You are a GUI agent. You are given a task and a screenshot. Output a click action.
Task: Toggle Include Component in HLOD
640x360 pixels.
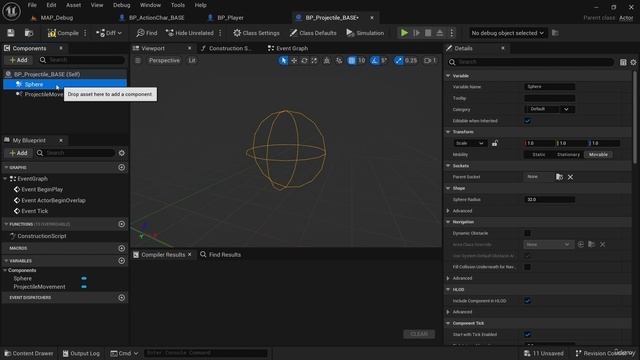coord(527,301)
